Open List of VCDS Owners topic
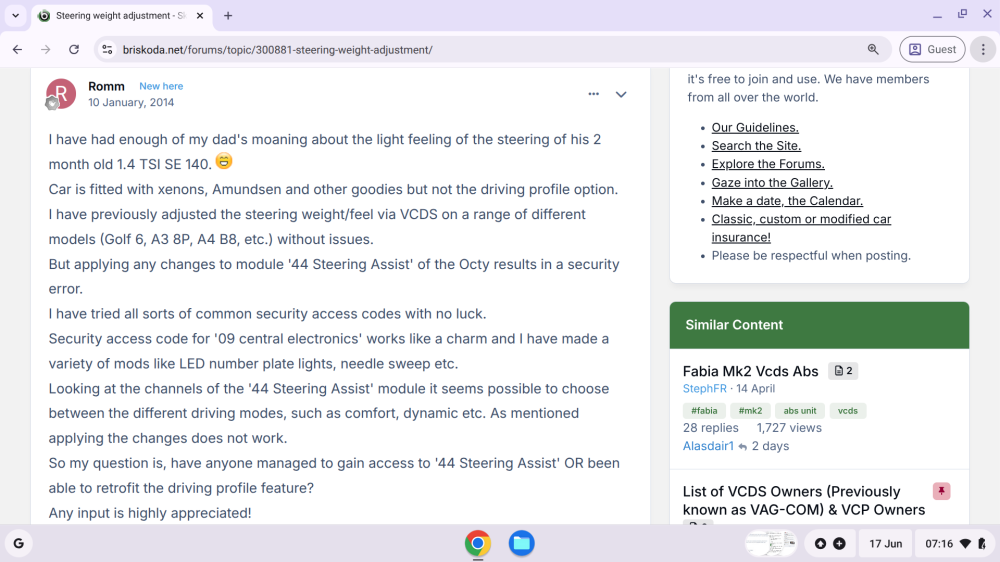Screen dimensions: 1000x562 pyautogui.click(x=804, y=501)
